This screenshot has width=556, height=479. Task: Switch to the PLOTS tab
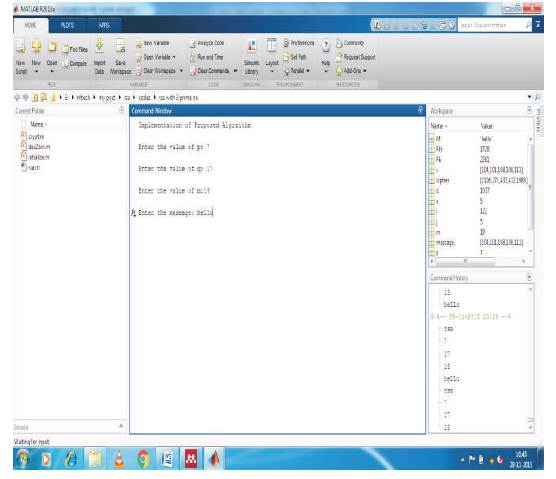(x=67, y=25)
